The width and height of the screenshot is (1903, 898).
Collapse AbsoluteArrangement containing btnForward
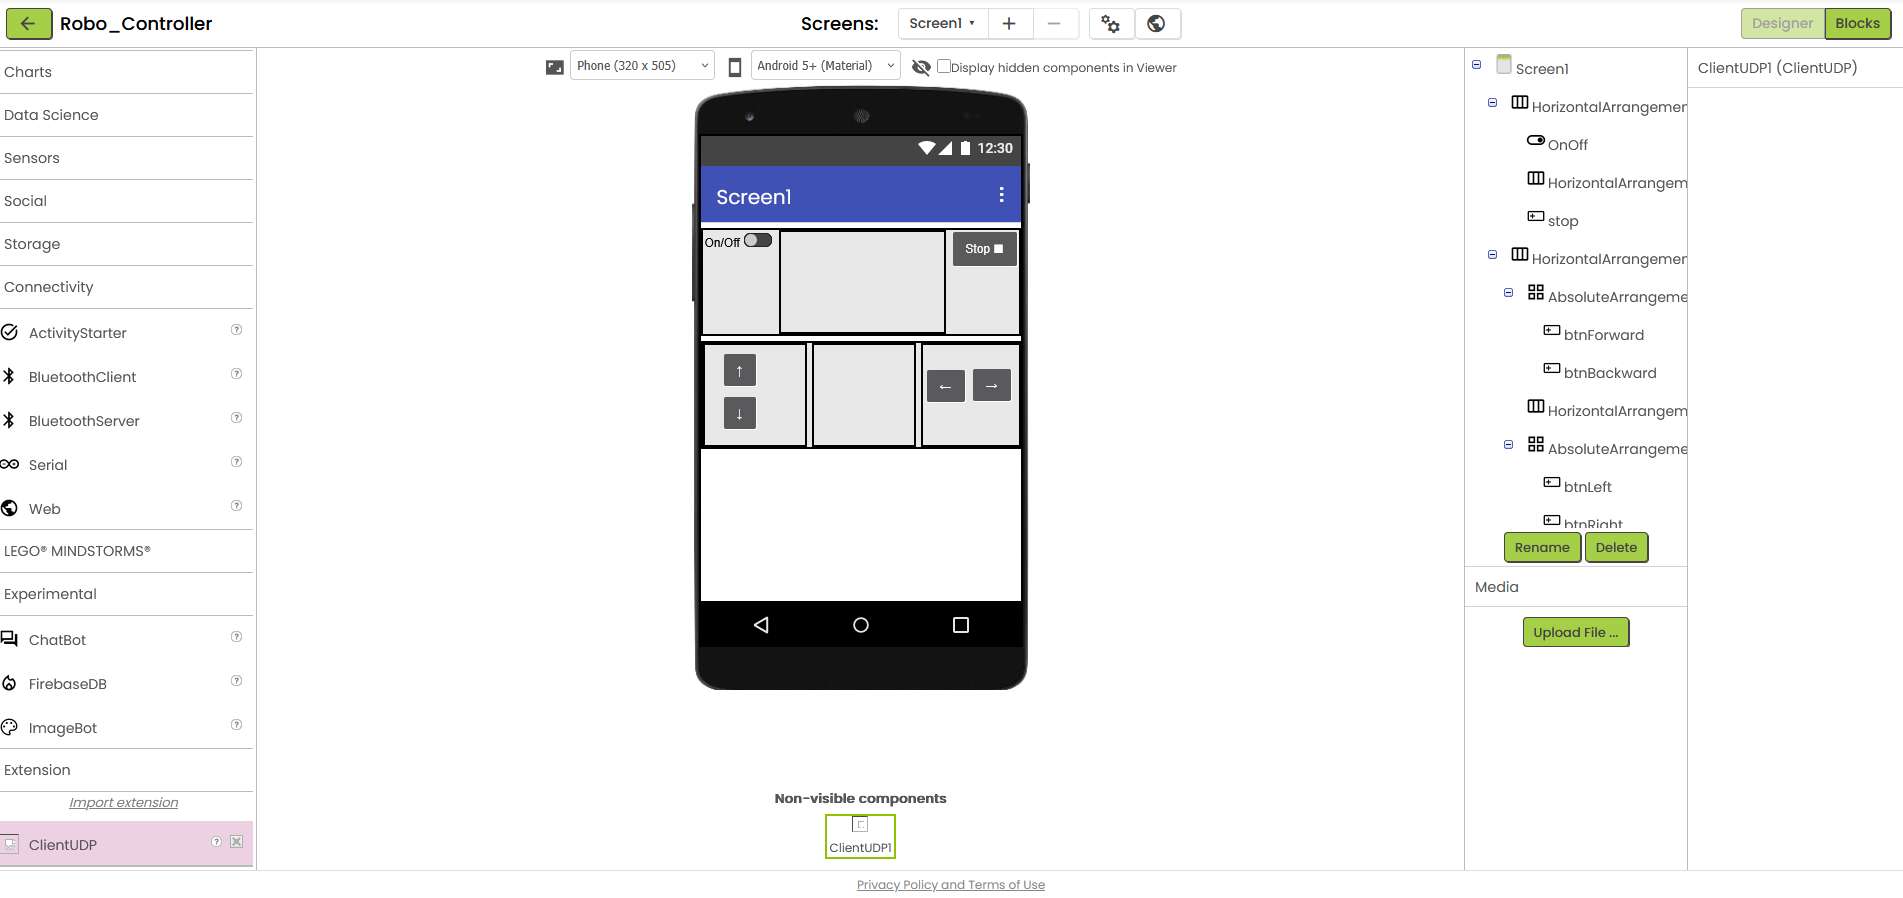(x=1509, y=293)
